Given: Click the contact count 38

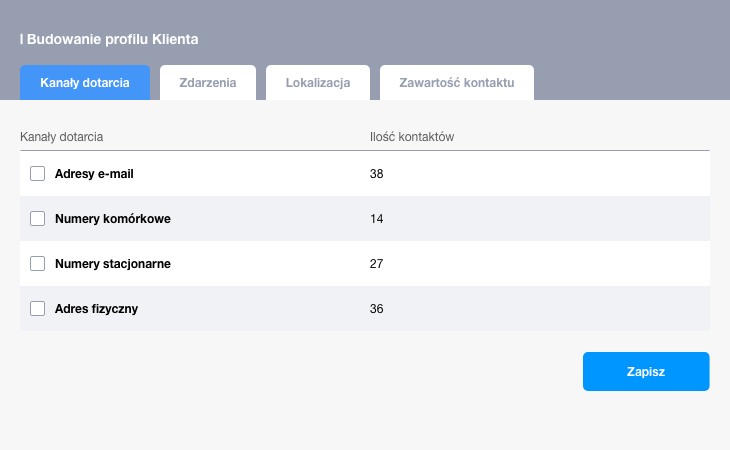Looking at the screenshot, I should click(x=377, y=174).
